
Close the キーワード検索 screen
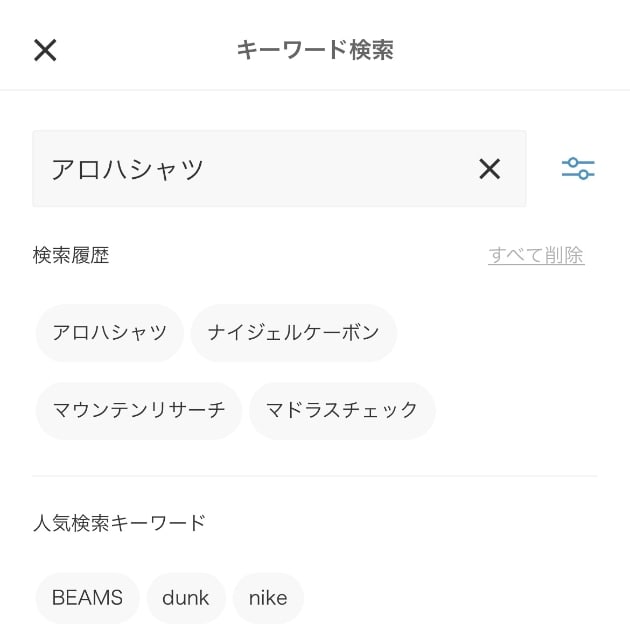45,50
